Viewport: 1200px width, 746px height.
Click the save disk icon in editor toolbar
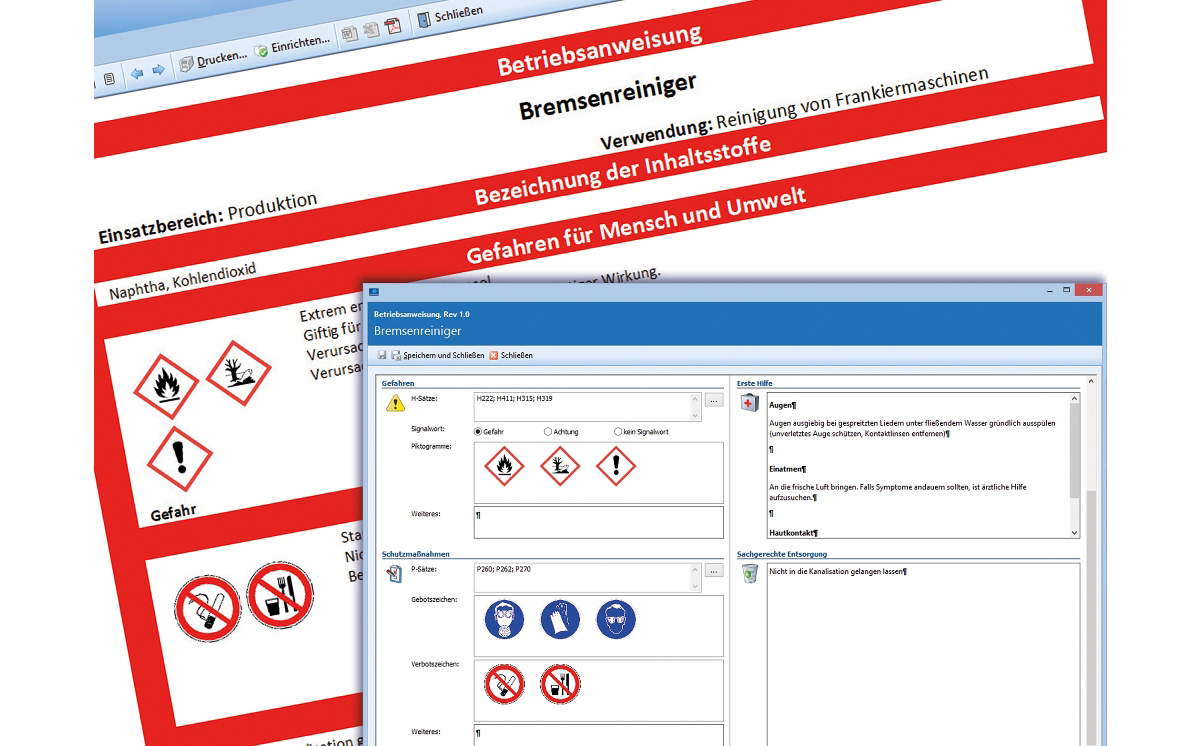tap(382, 355)
